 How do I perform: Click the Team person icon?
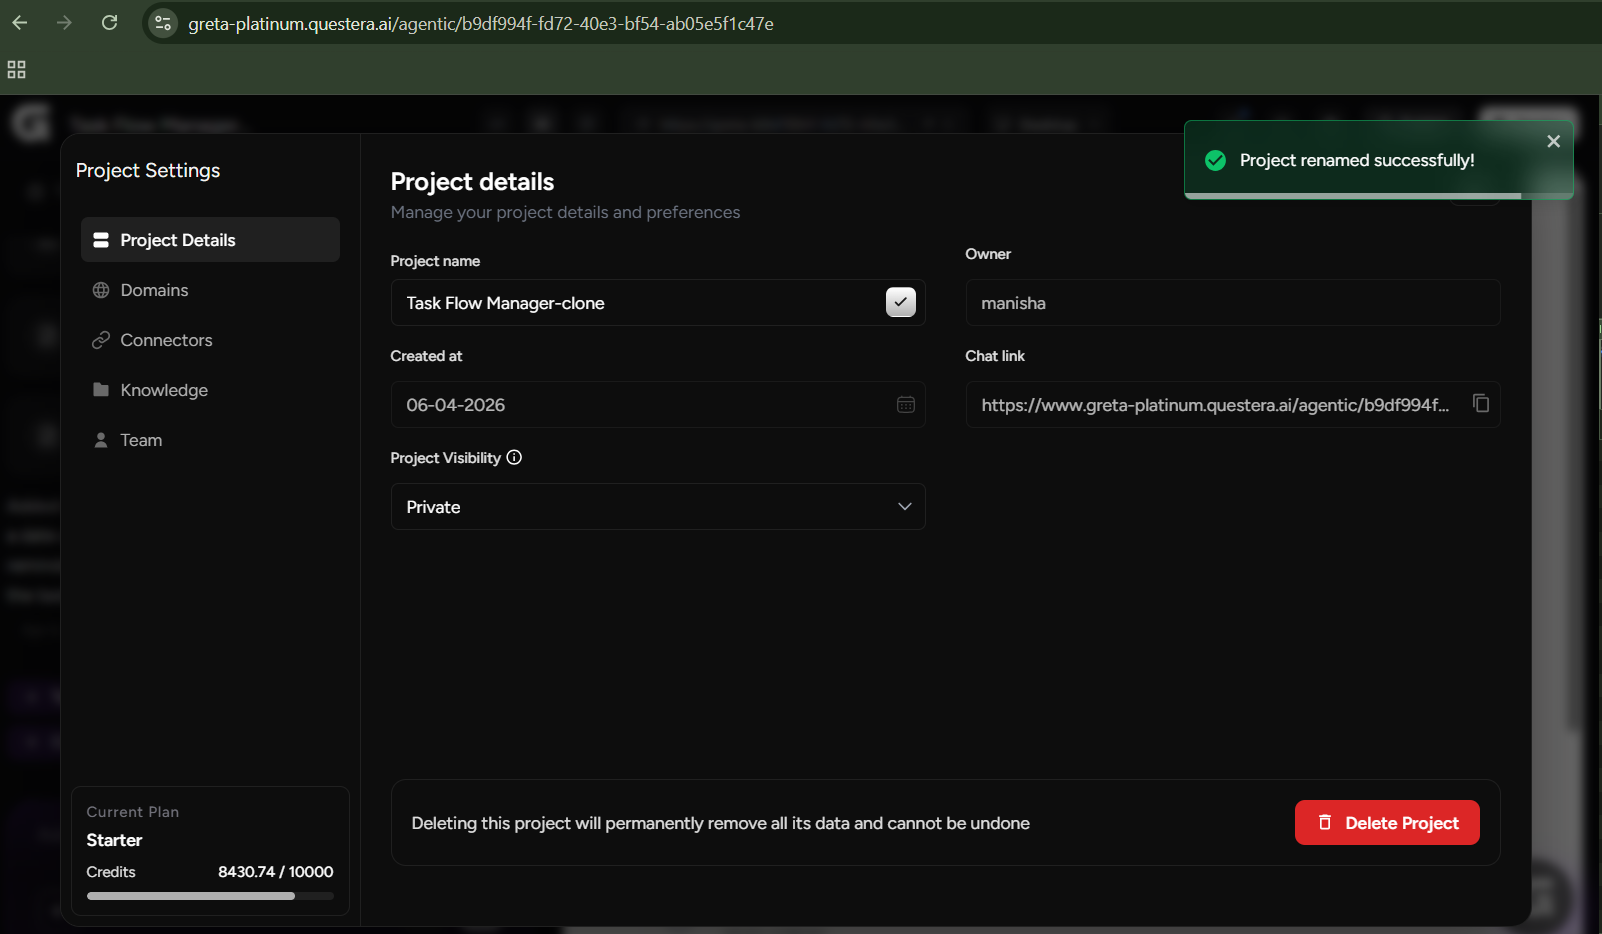101,440
